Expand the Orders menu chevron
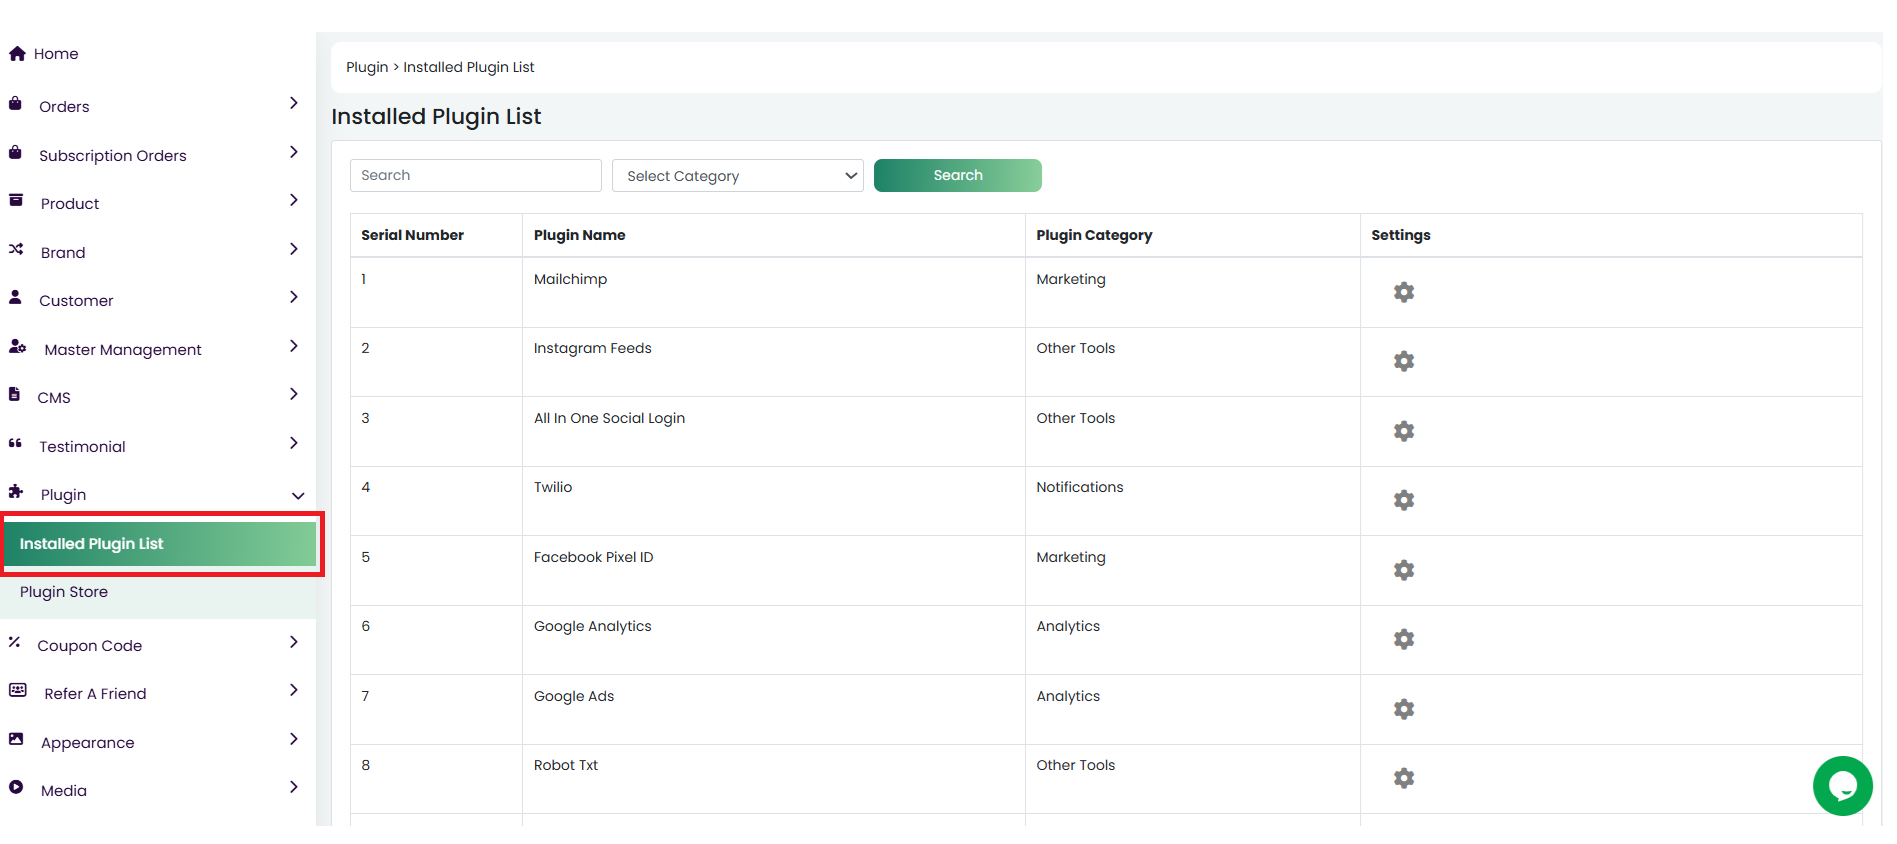1897x844 pixels. (293, 104)
